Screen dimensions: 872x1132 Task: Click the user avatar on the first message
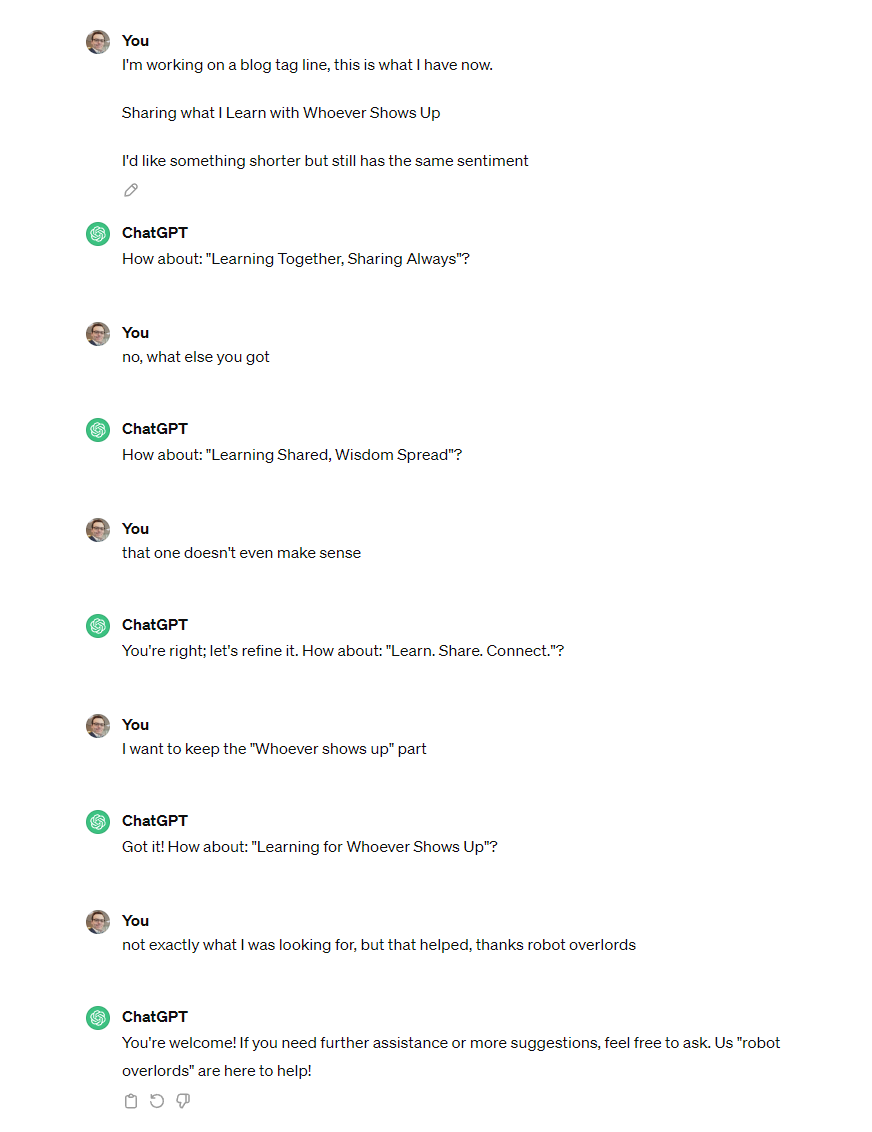coord(98,42)
